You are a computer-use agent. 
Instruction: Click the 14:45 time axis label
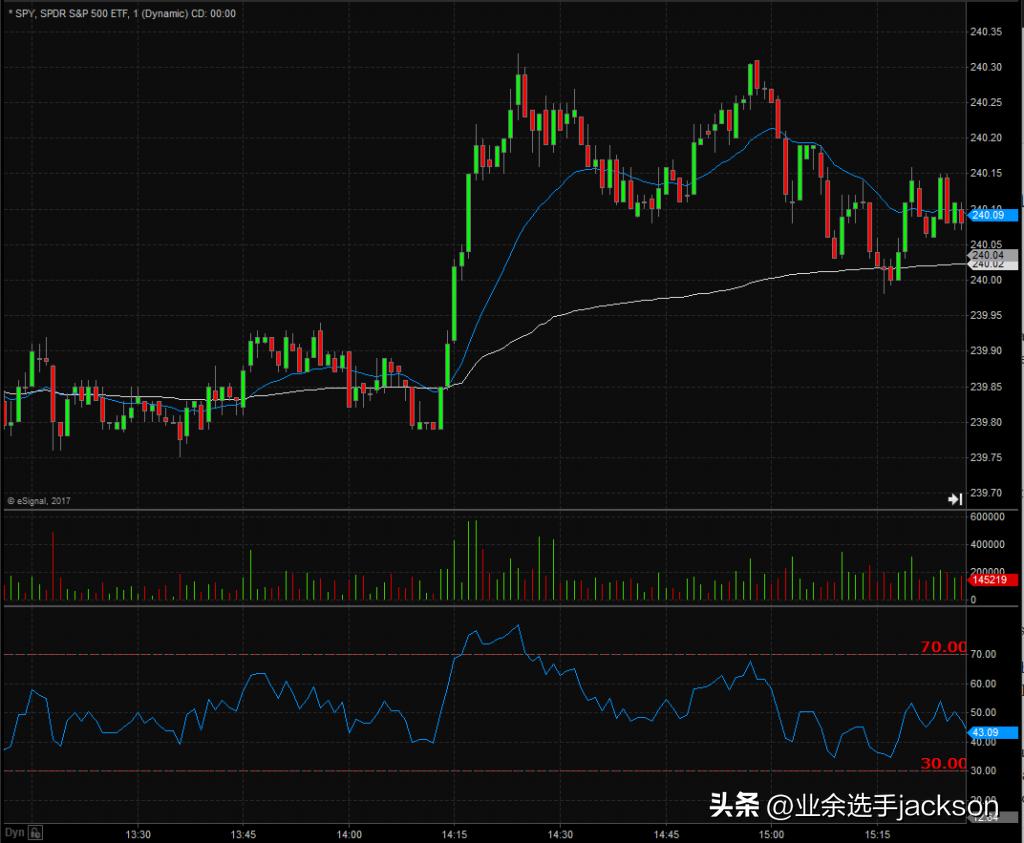[x=665, y=835]
